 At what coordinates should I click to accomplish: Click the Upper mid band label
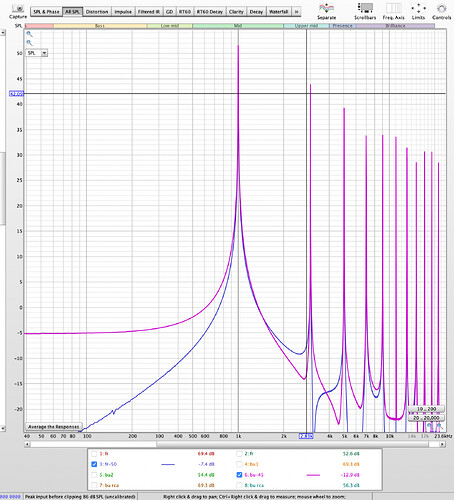pos(306,26)
